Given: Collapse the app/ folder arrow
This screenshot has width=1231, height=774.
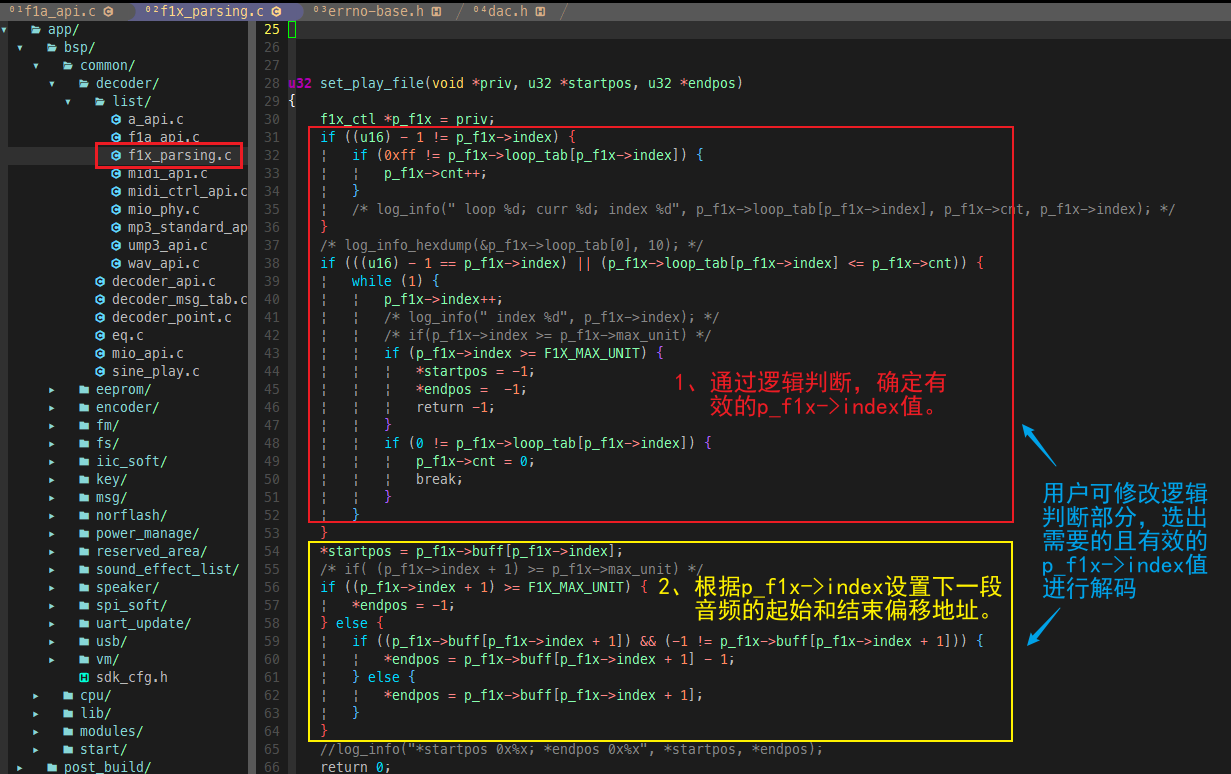Looking at the screenshot, I should click(x=5, y=30).
